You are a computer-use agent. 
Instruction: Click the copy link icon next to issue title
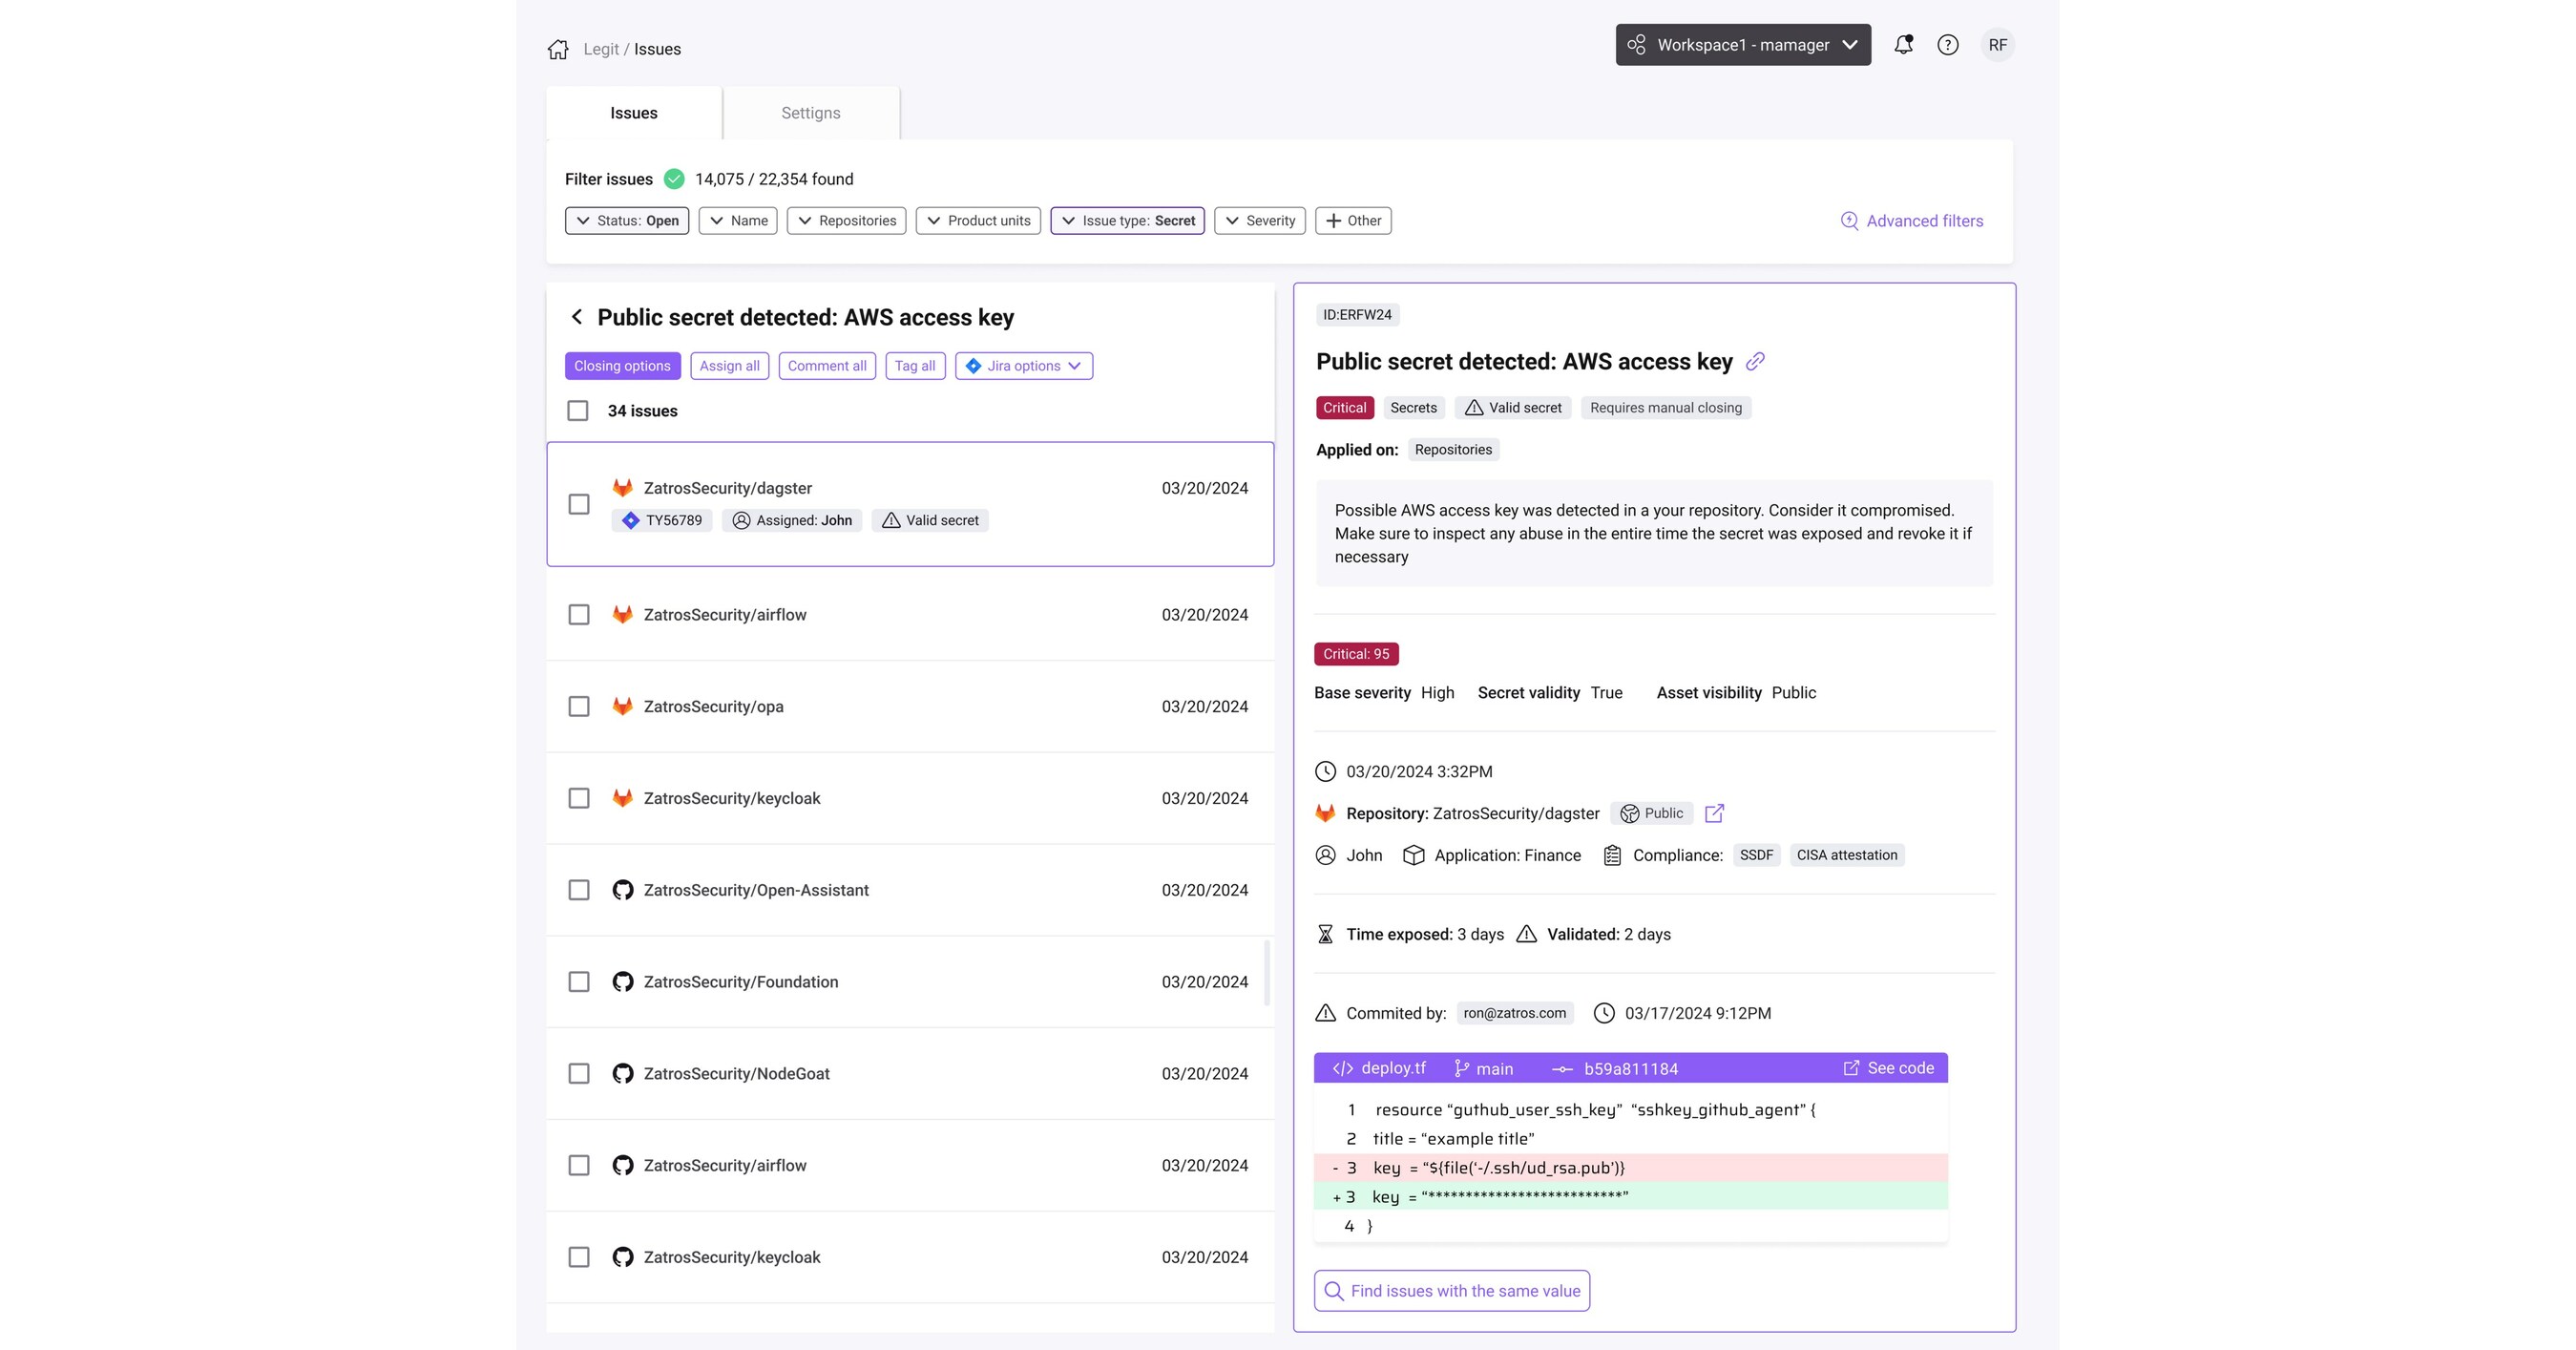1757,361
